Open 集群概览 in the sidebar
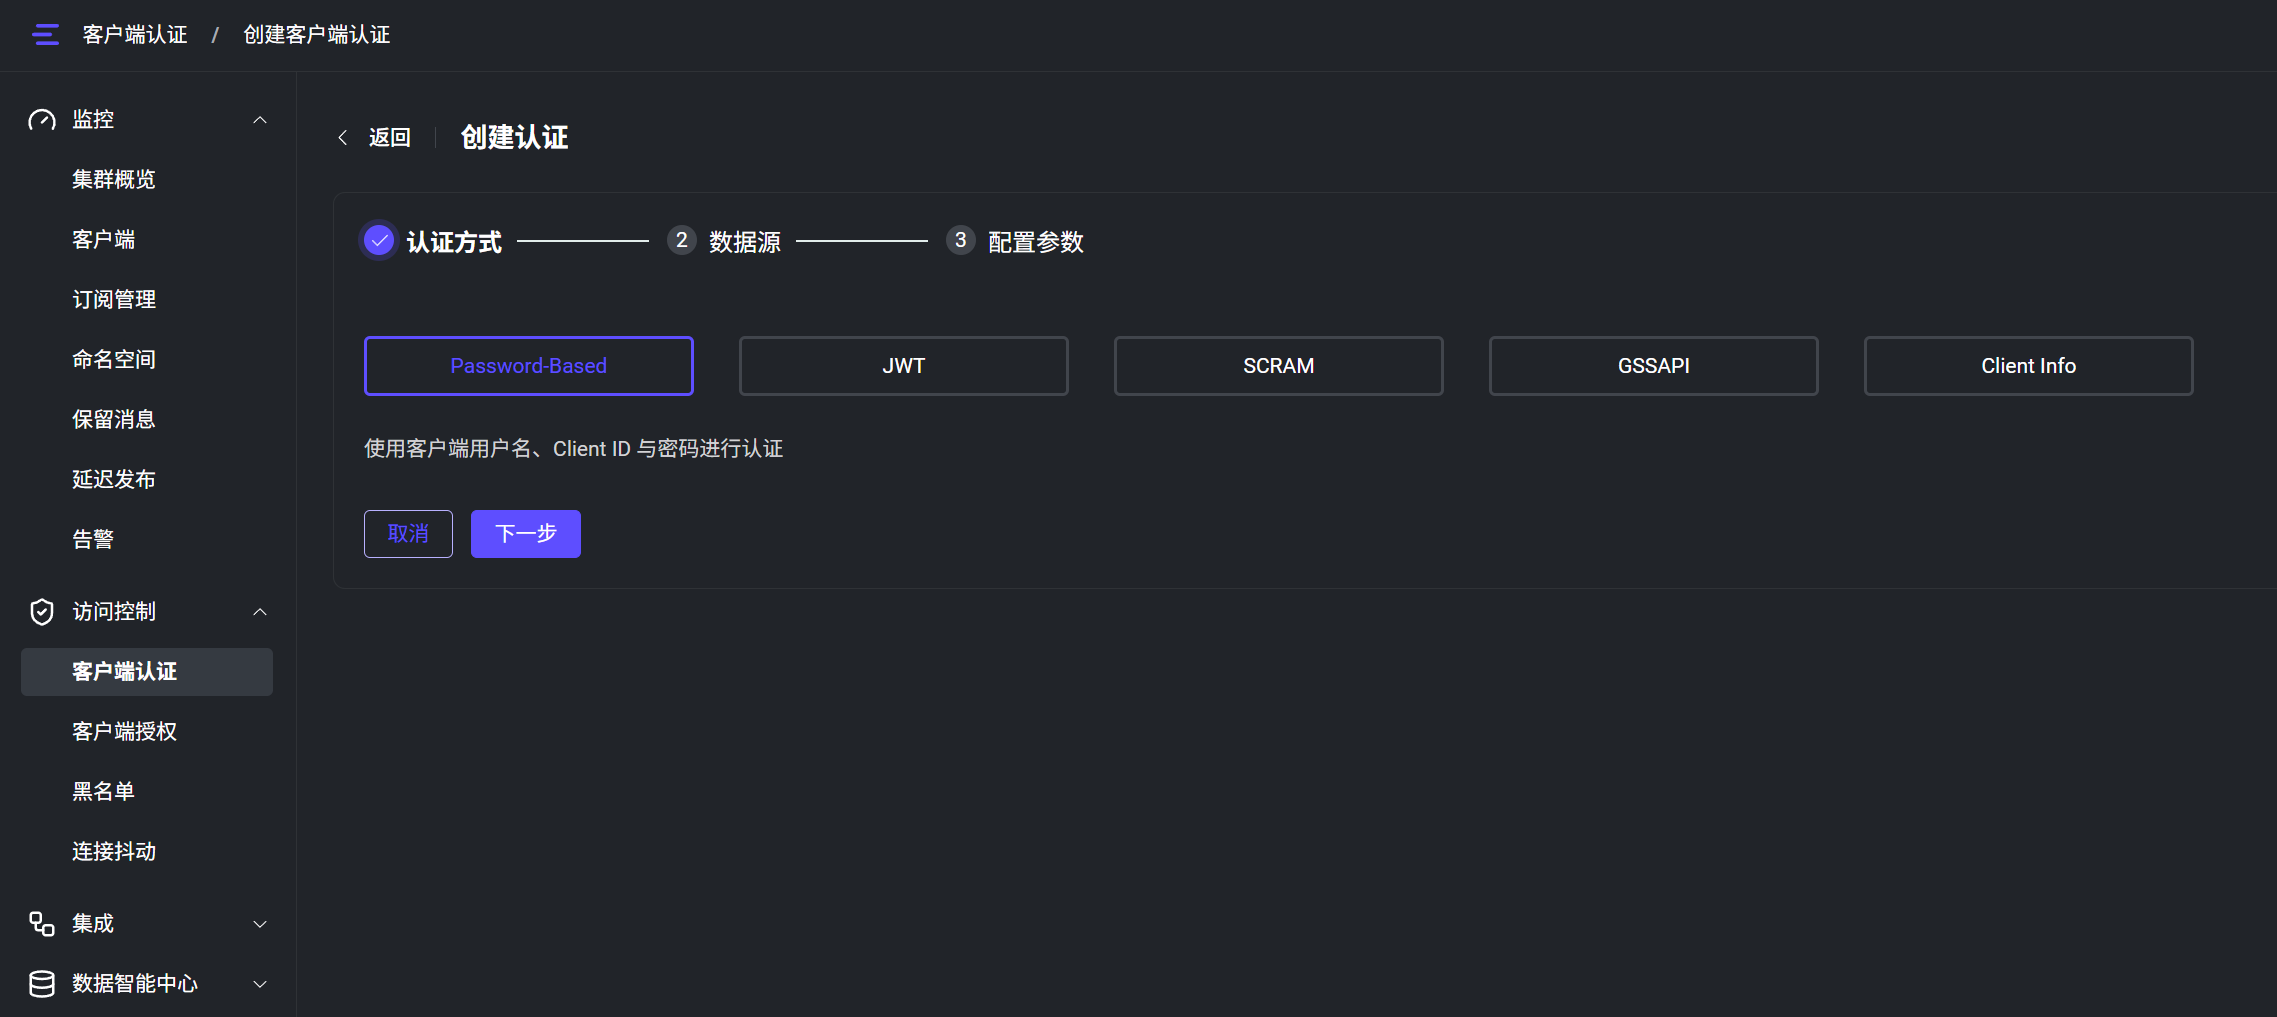2277x1017 pixels. tap(147, 180)
